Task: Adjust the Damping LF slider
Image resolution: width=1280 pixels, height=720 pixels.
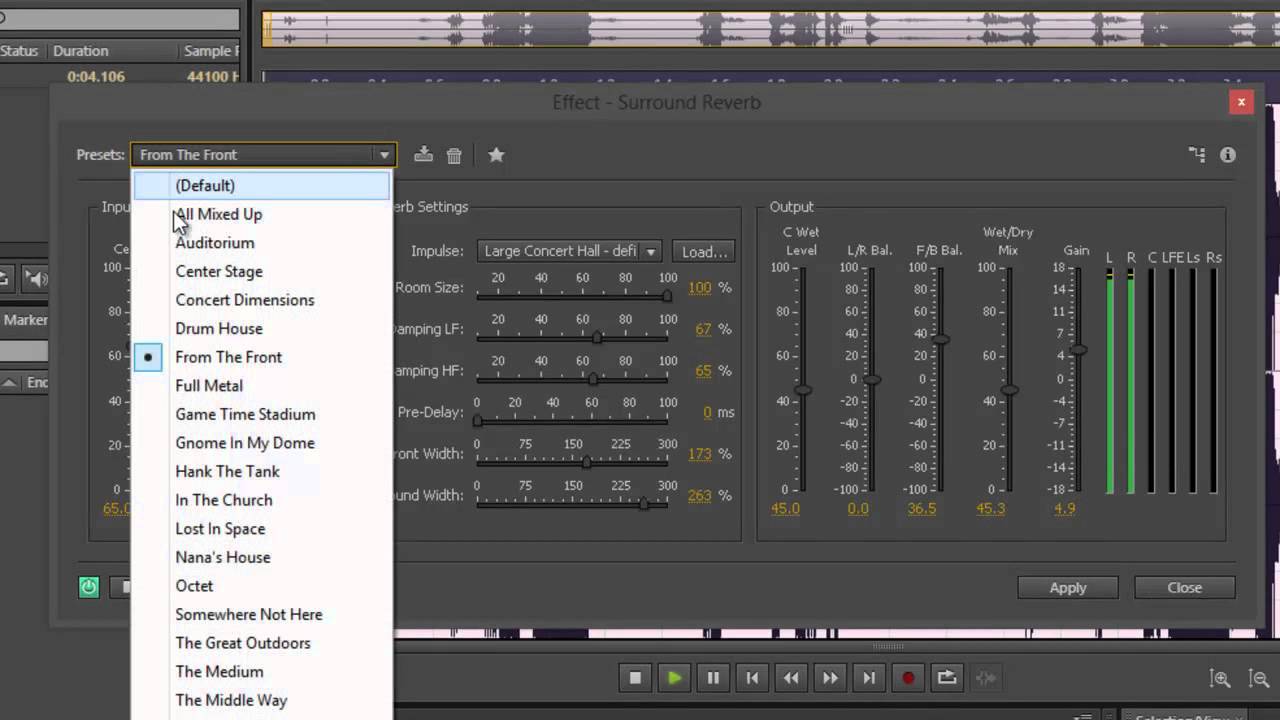Action: coord(597,338)
